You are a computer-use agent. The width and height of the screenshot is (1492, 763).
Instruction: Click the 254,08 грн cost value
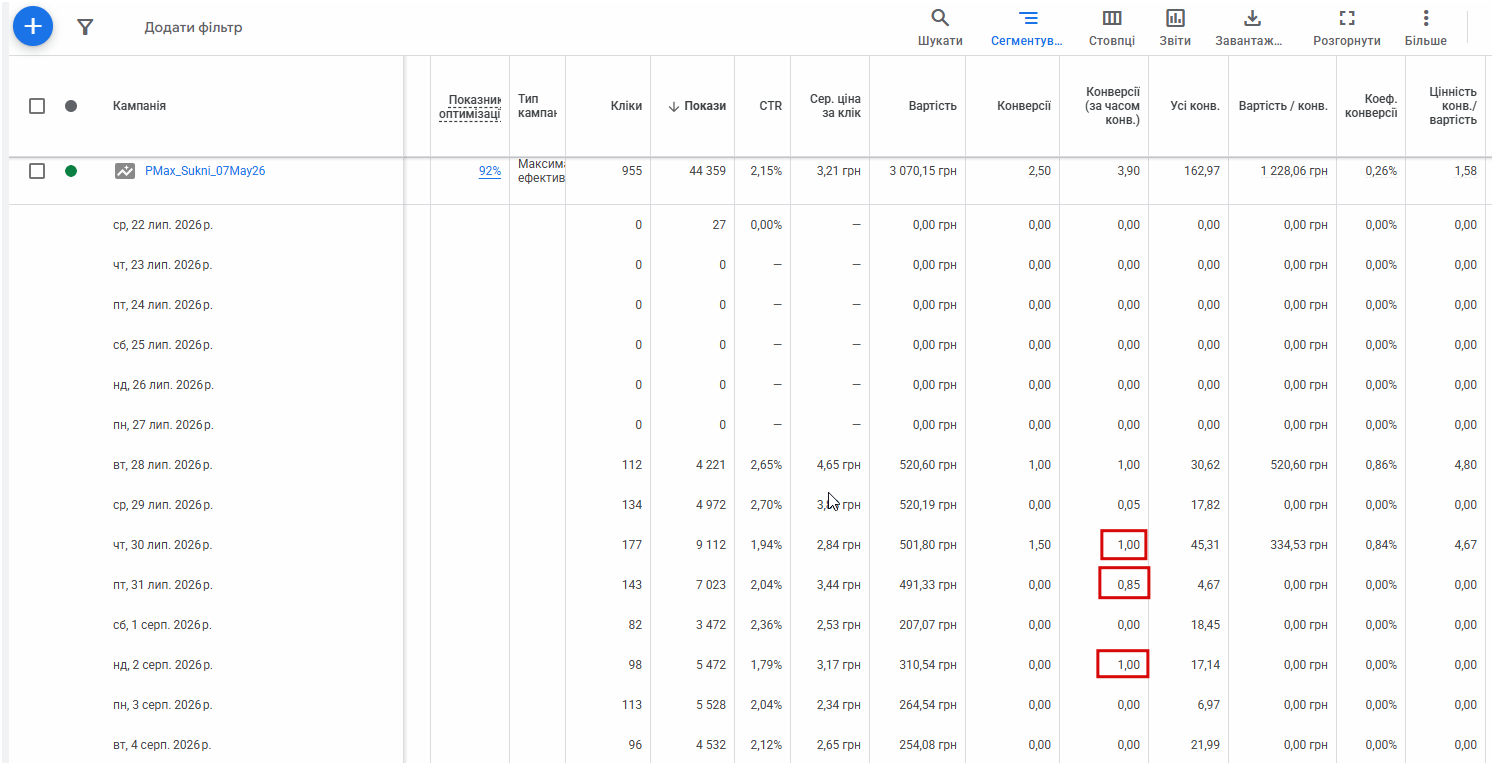pyautogui.click(x=930, y=745)
